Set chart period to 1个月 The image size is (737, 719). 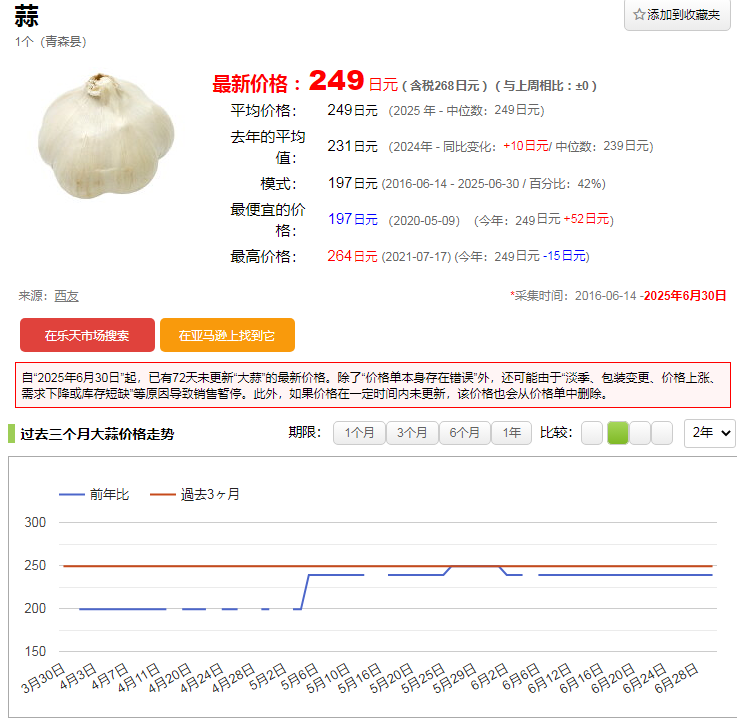[359, 433]
